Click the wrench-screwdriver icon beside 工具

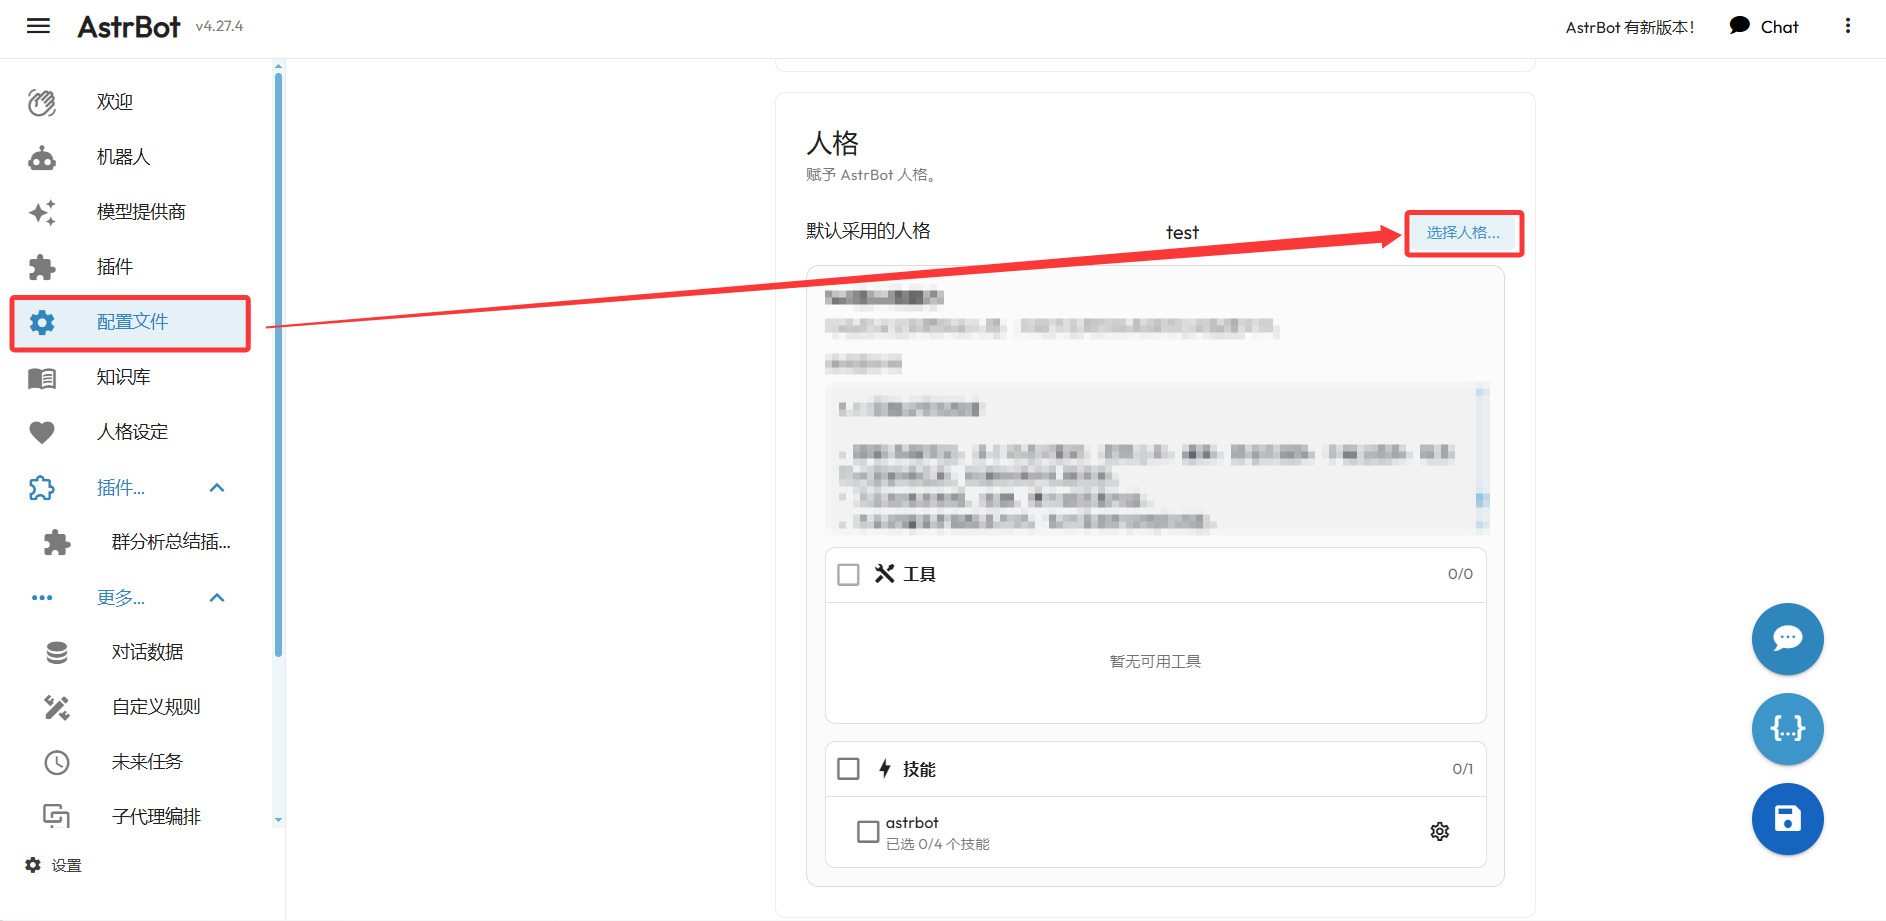[885, 573]
